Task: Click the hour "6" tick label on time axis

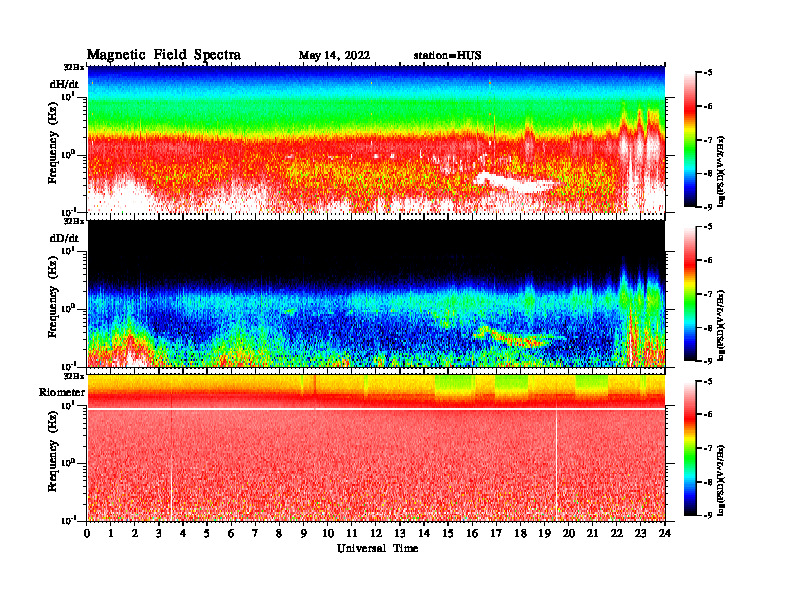Action: pyautogui.click(x=231, y=533)
